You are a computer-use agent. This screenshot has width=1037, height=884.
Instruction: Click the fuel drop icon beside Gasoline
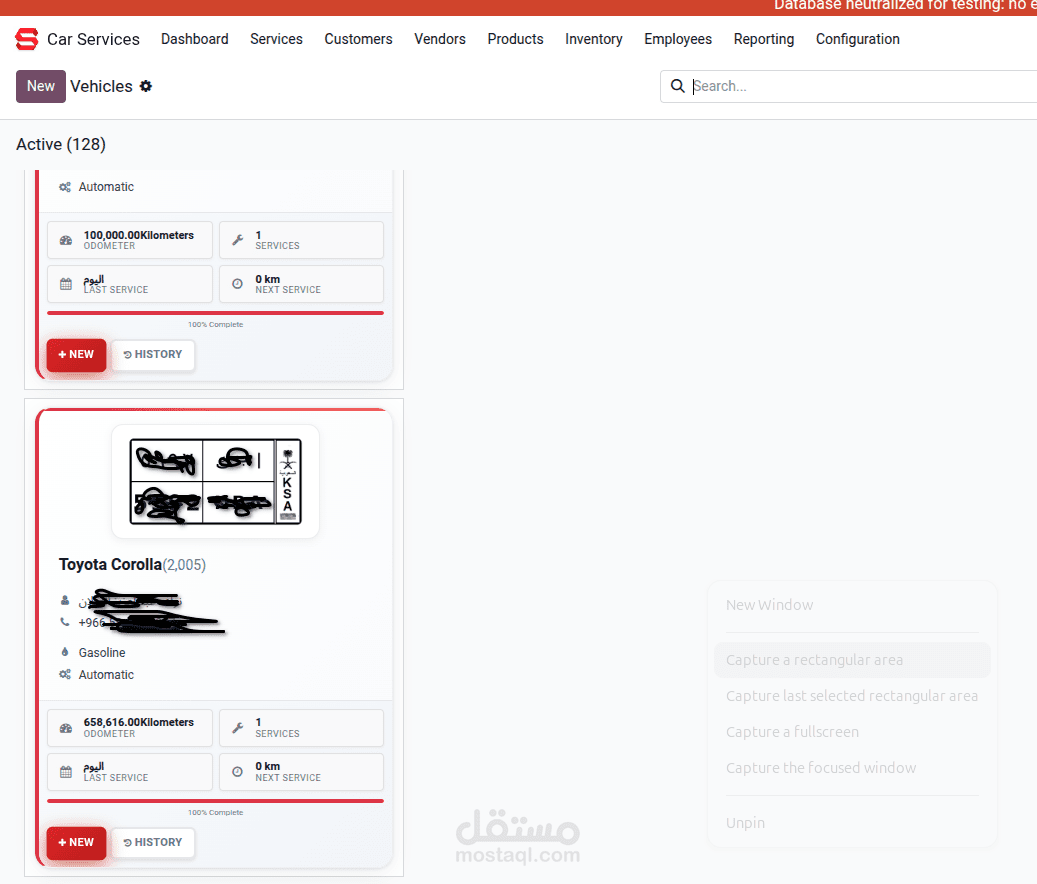65,652
